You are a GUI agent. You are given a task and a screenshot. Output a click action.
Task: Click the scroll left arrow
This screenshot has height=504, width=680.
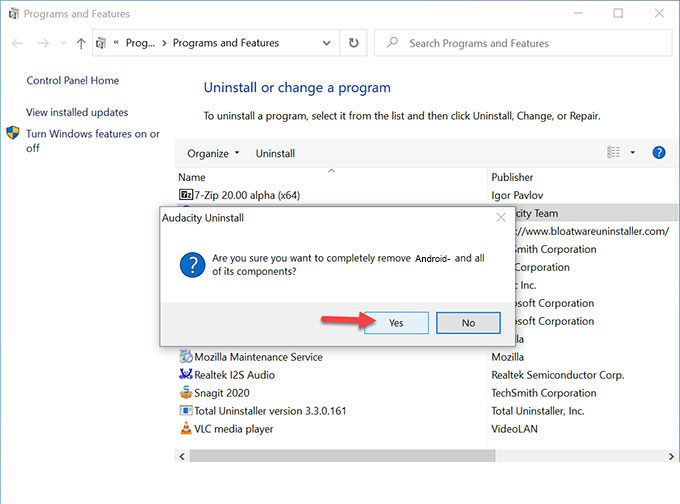pos(182,456)
